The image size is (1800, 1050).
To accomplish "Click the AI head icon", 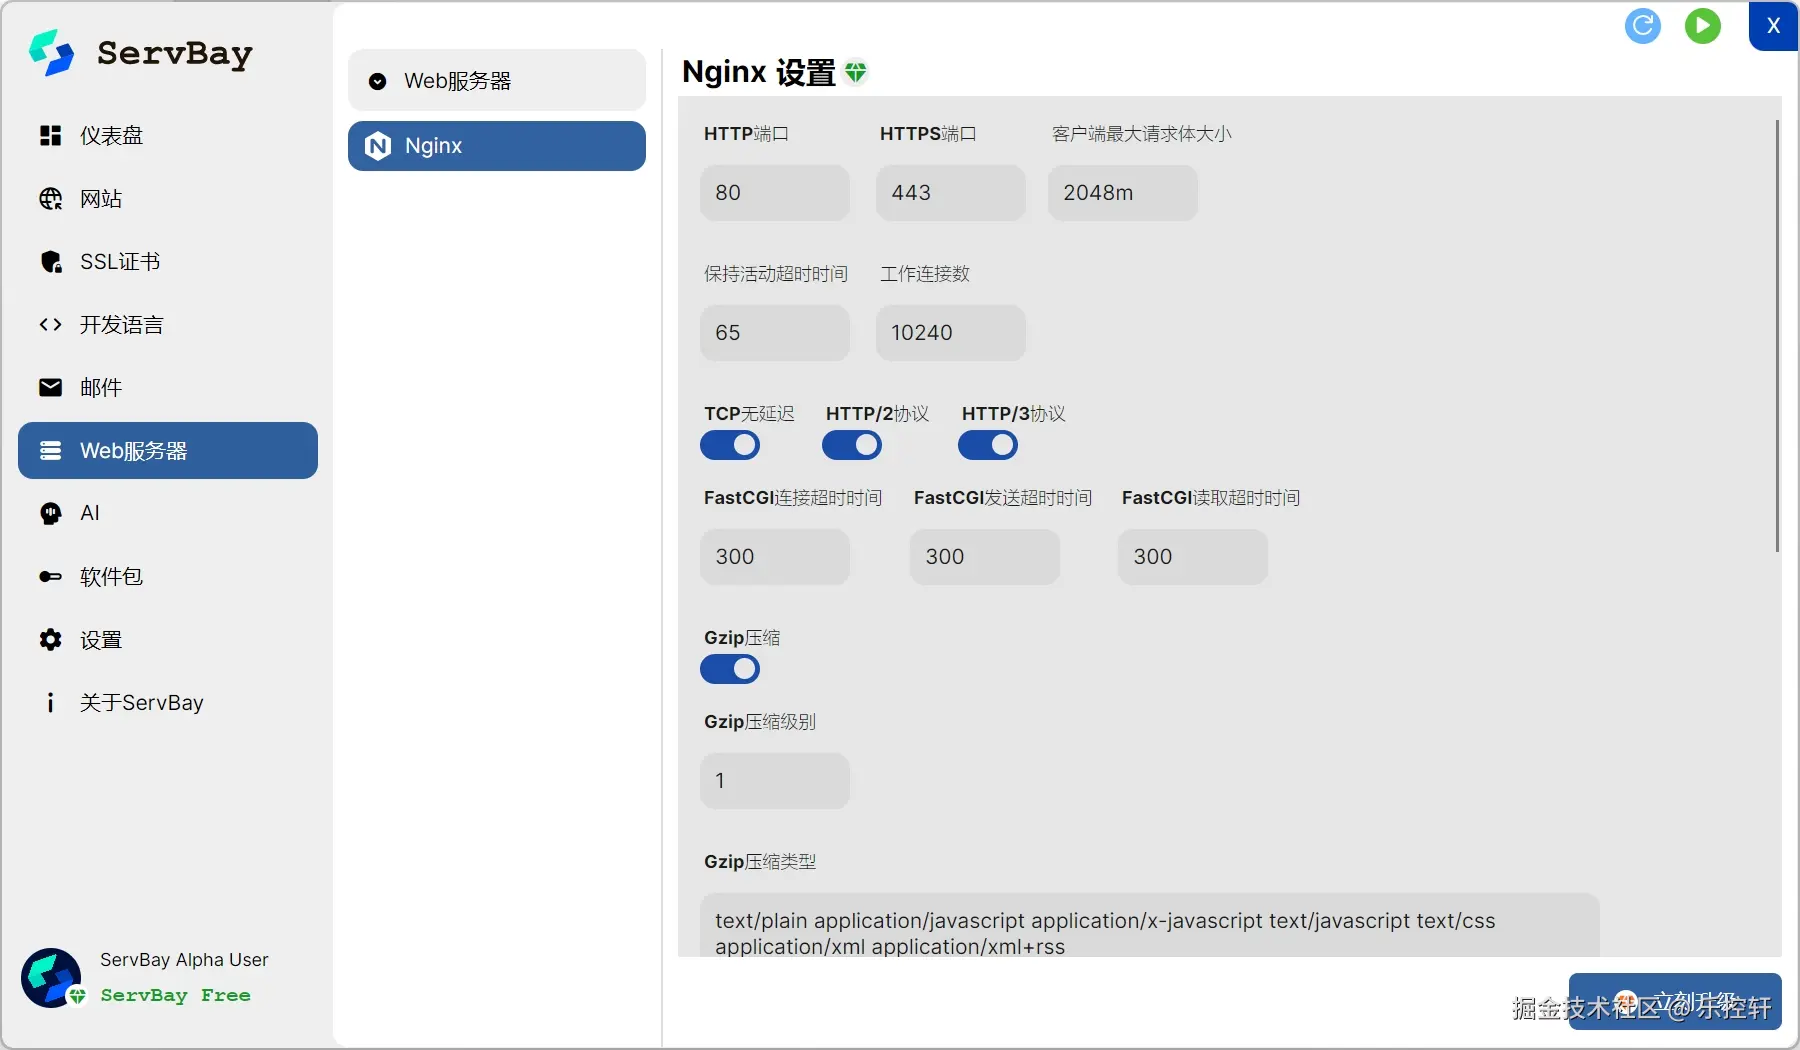I will pyautogui.click(x=50, y=513).
